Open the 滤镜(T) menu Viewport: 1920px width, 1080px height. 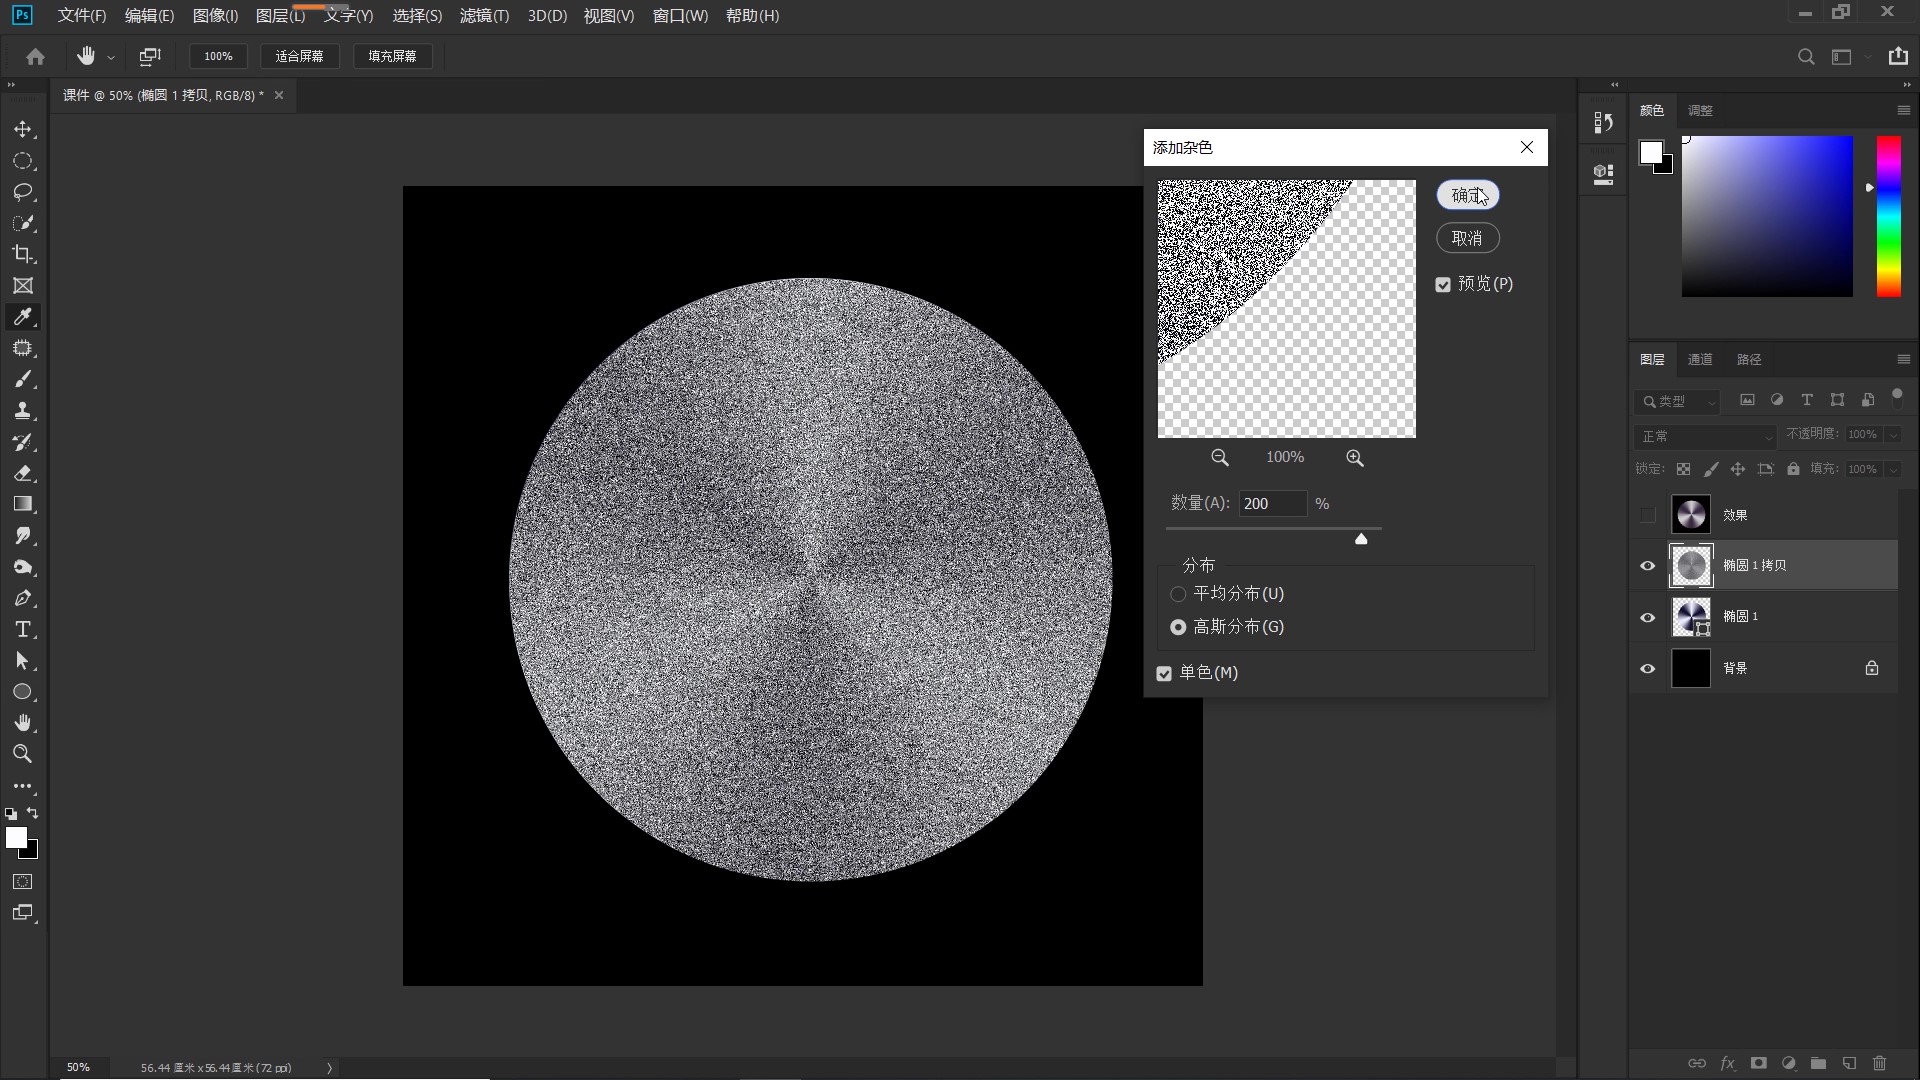[484, 16]
